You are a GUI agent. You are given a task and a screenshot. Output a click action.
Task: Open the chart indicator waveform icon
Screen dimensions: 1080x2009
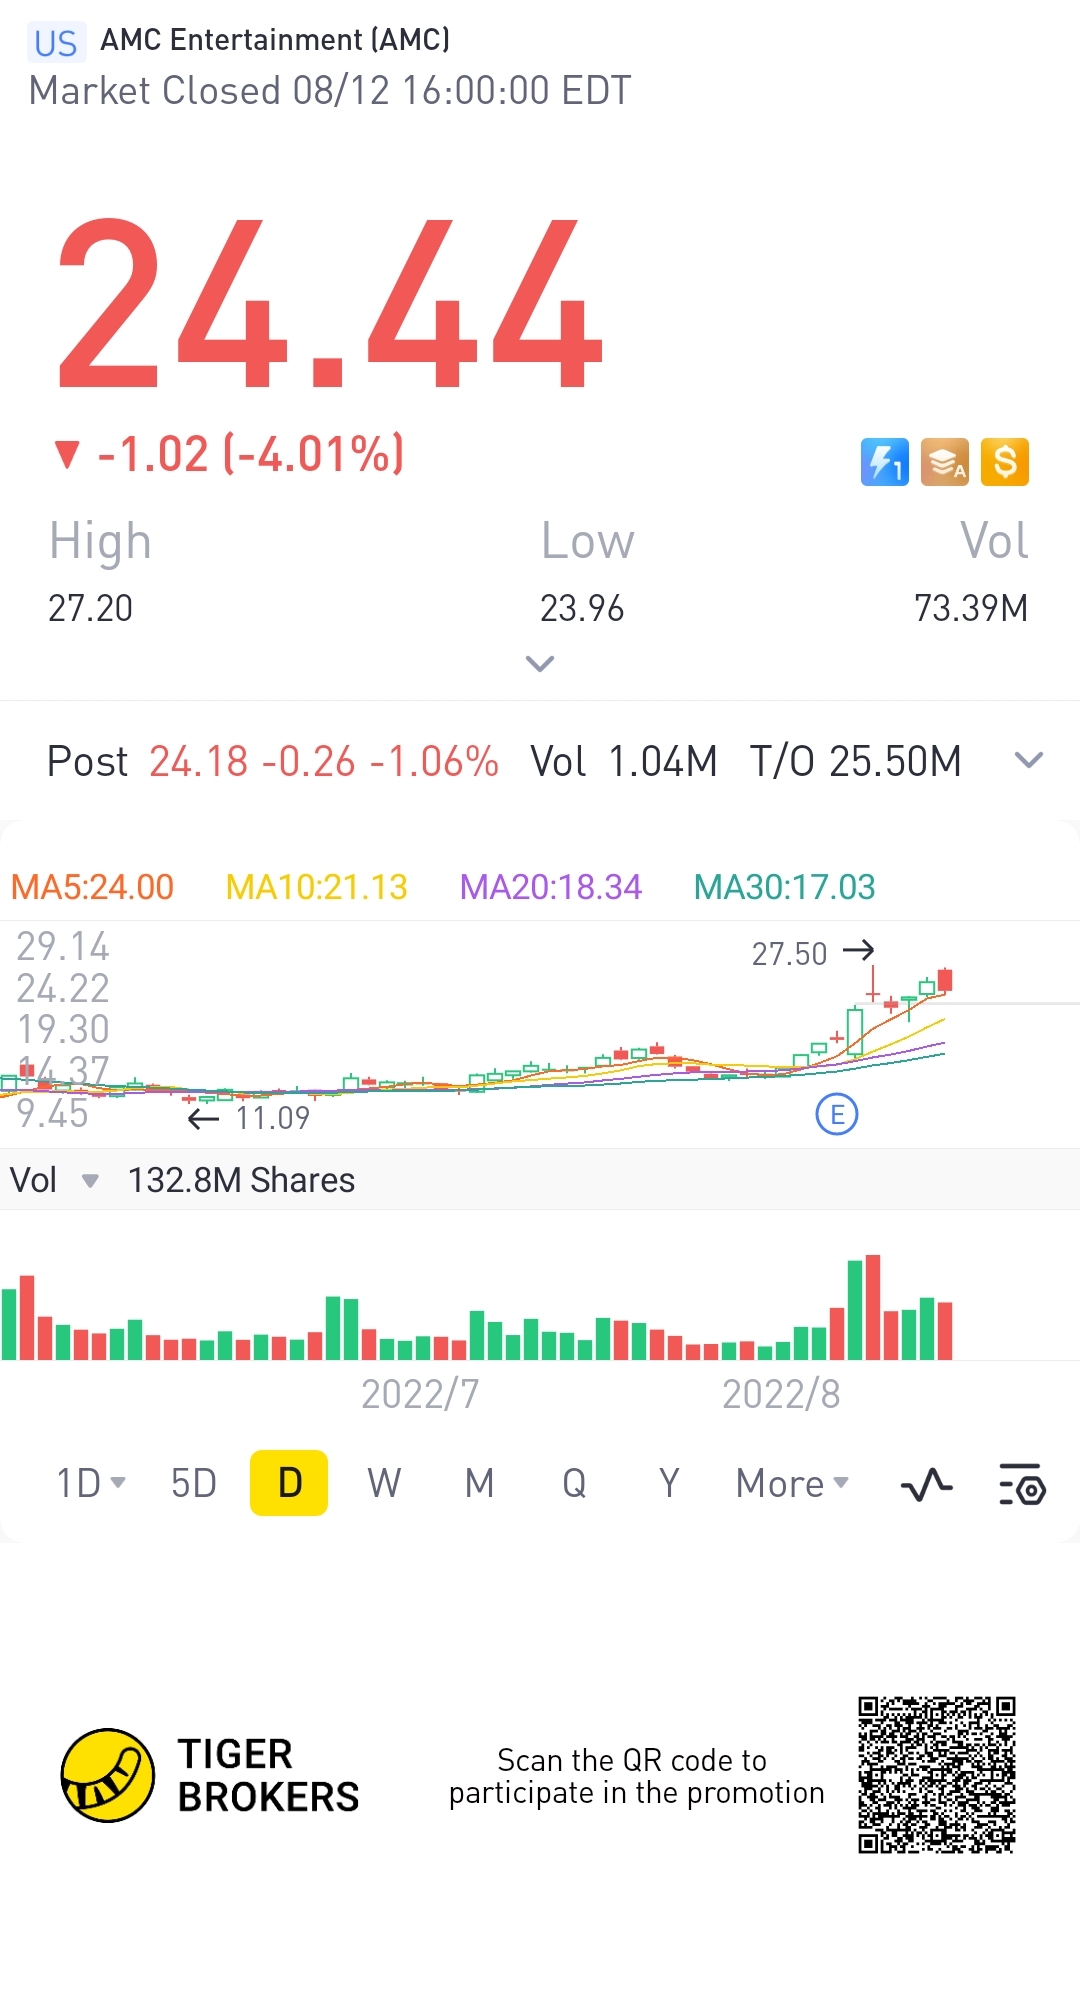click(x=927, y=1485)
